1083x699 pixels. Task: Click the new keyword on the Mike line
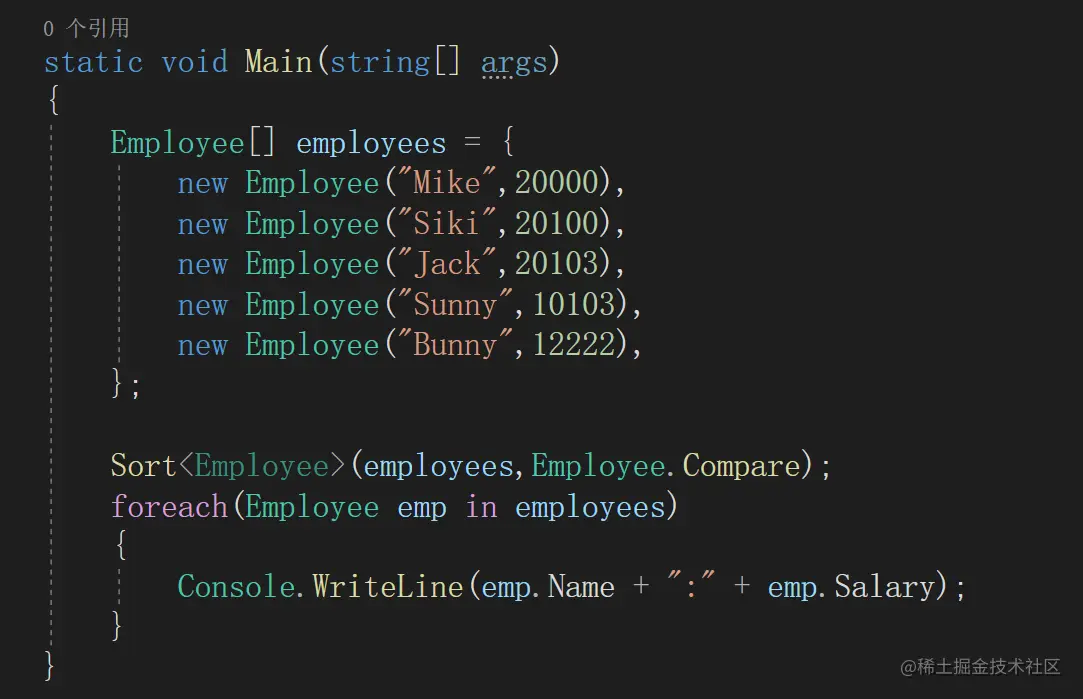tap(202, 184)
